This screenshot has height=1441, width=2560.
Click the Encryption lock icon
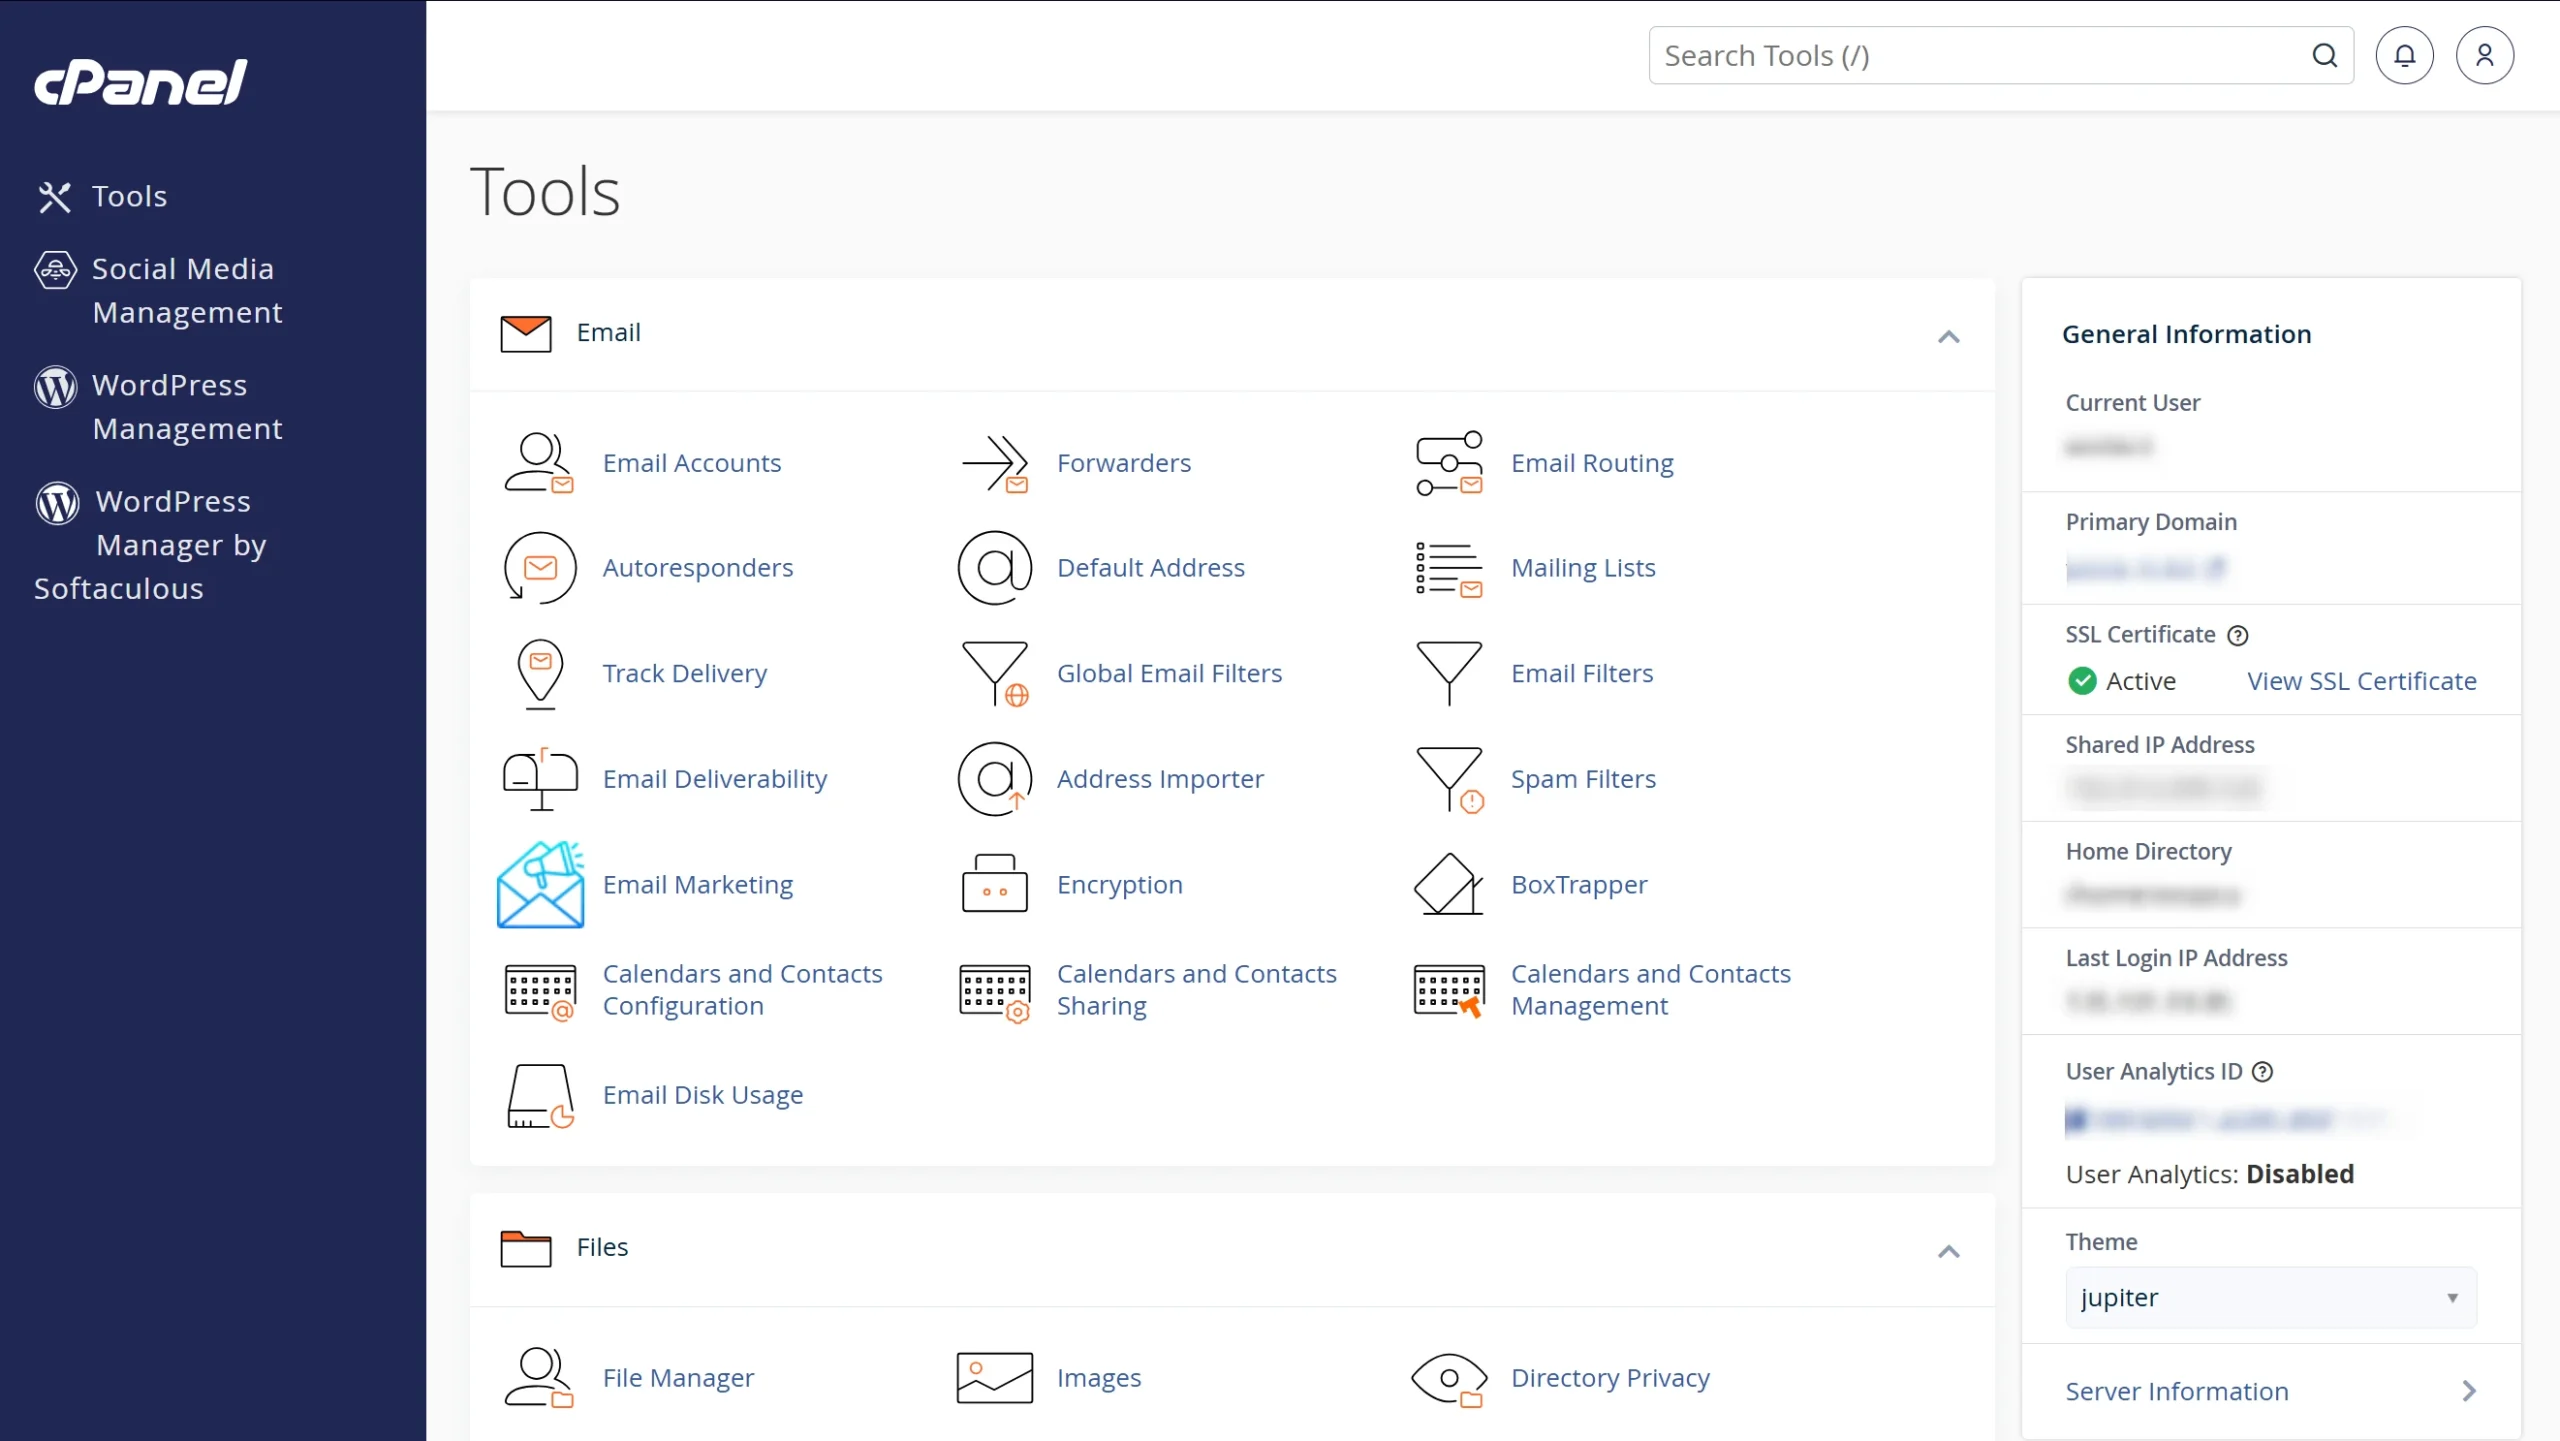pyautogui.click(x=994, y=884)
